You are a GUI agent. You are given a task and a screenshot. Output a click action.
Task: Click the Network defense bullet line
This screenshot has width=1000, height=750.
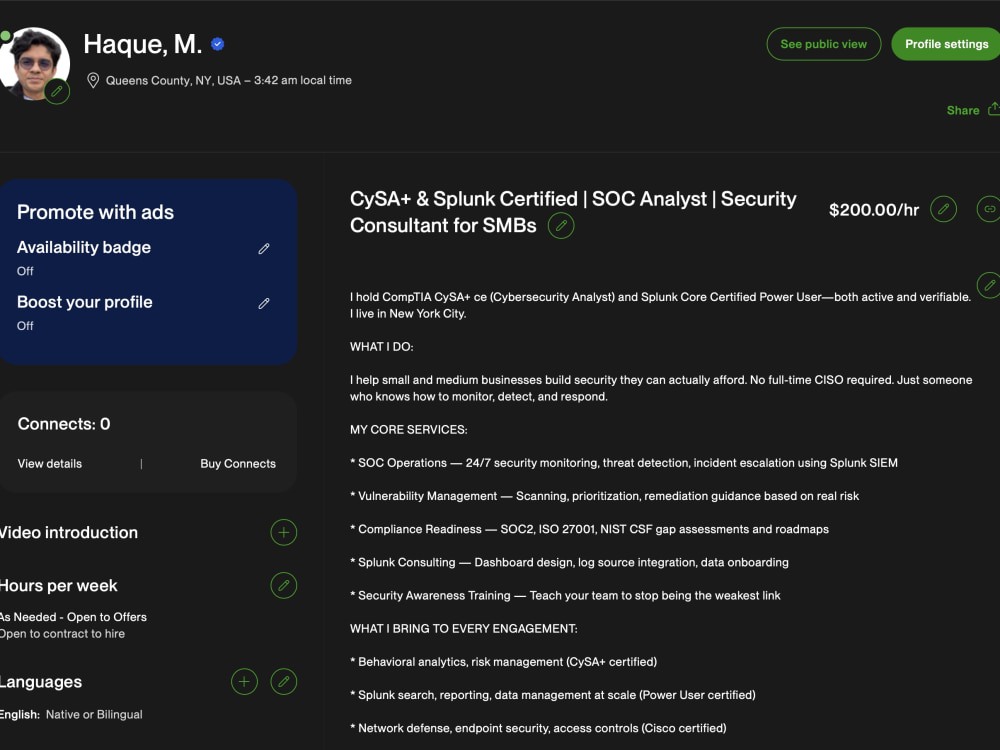(x=538, y=728)
